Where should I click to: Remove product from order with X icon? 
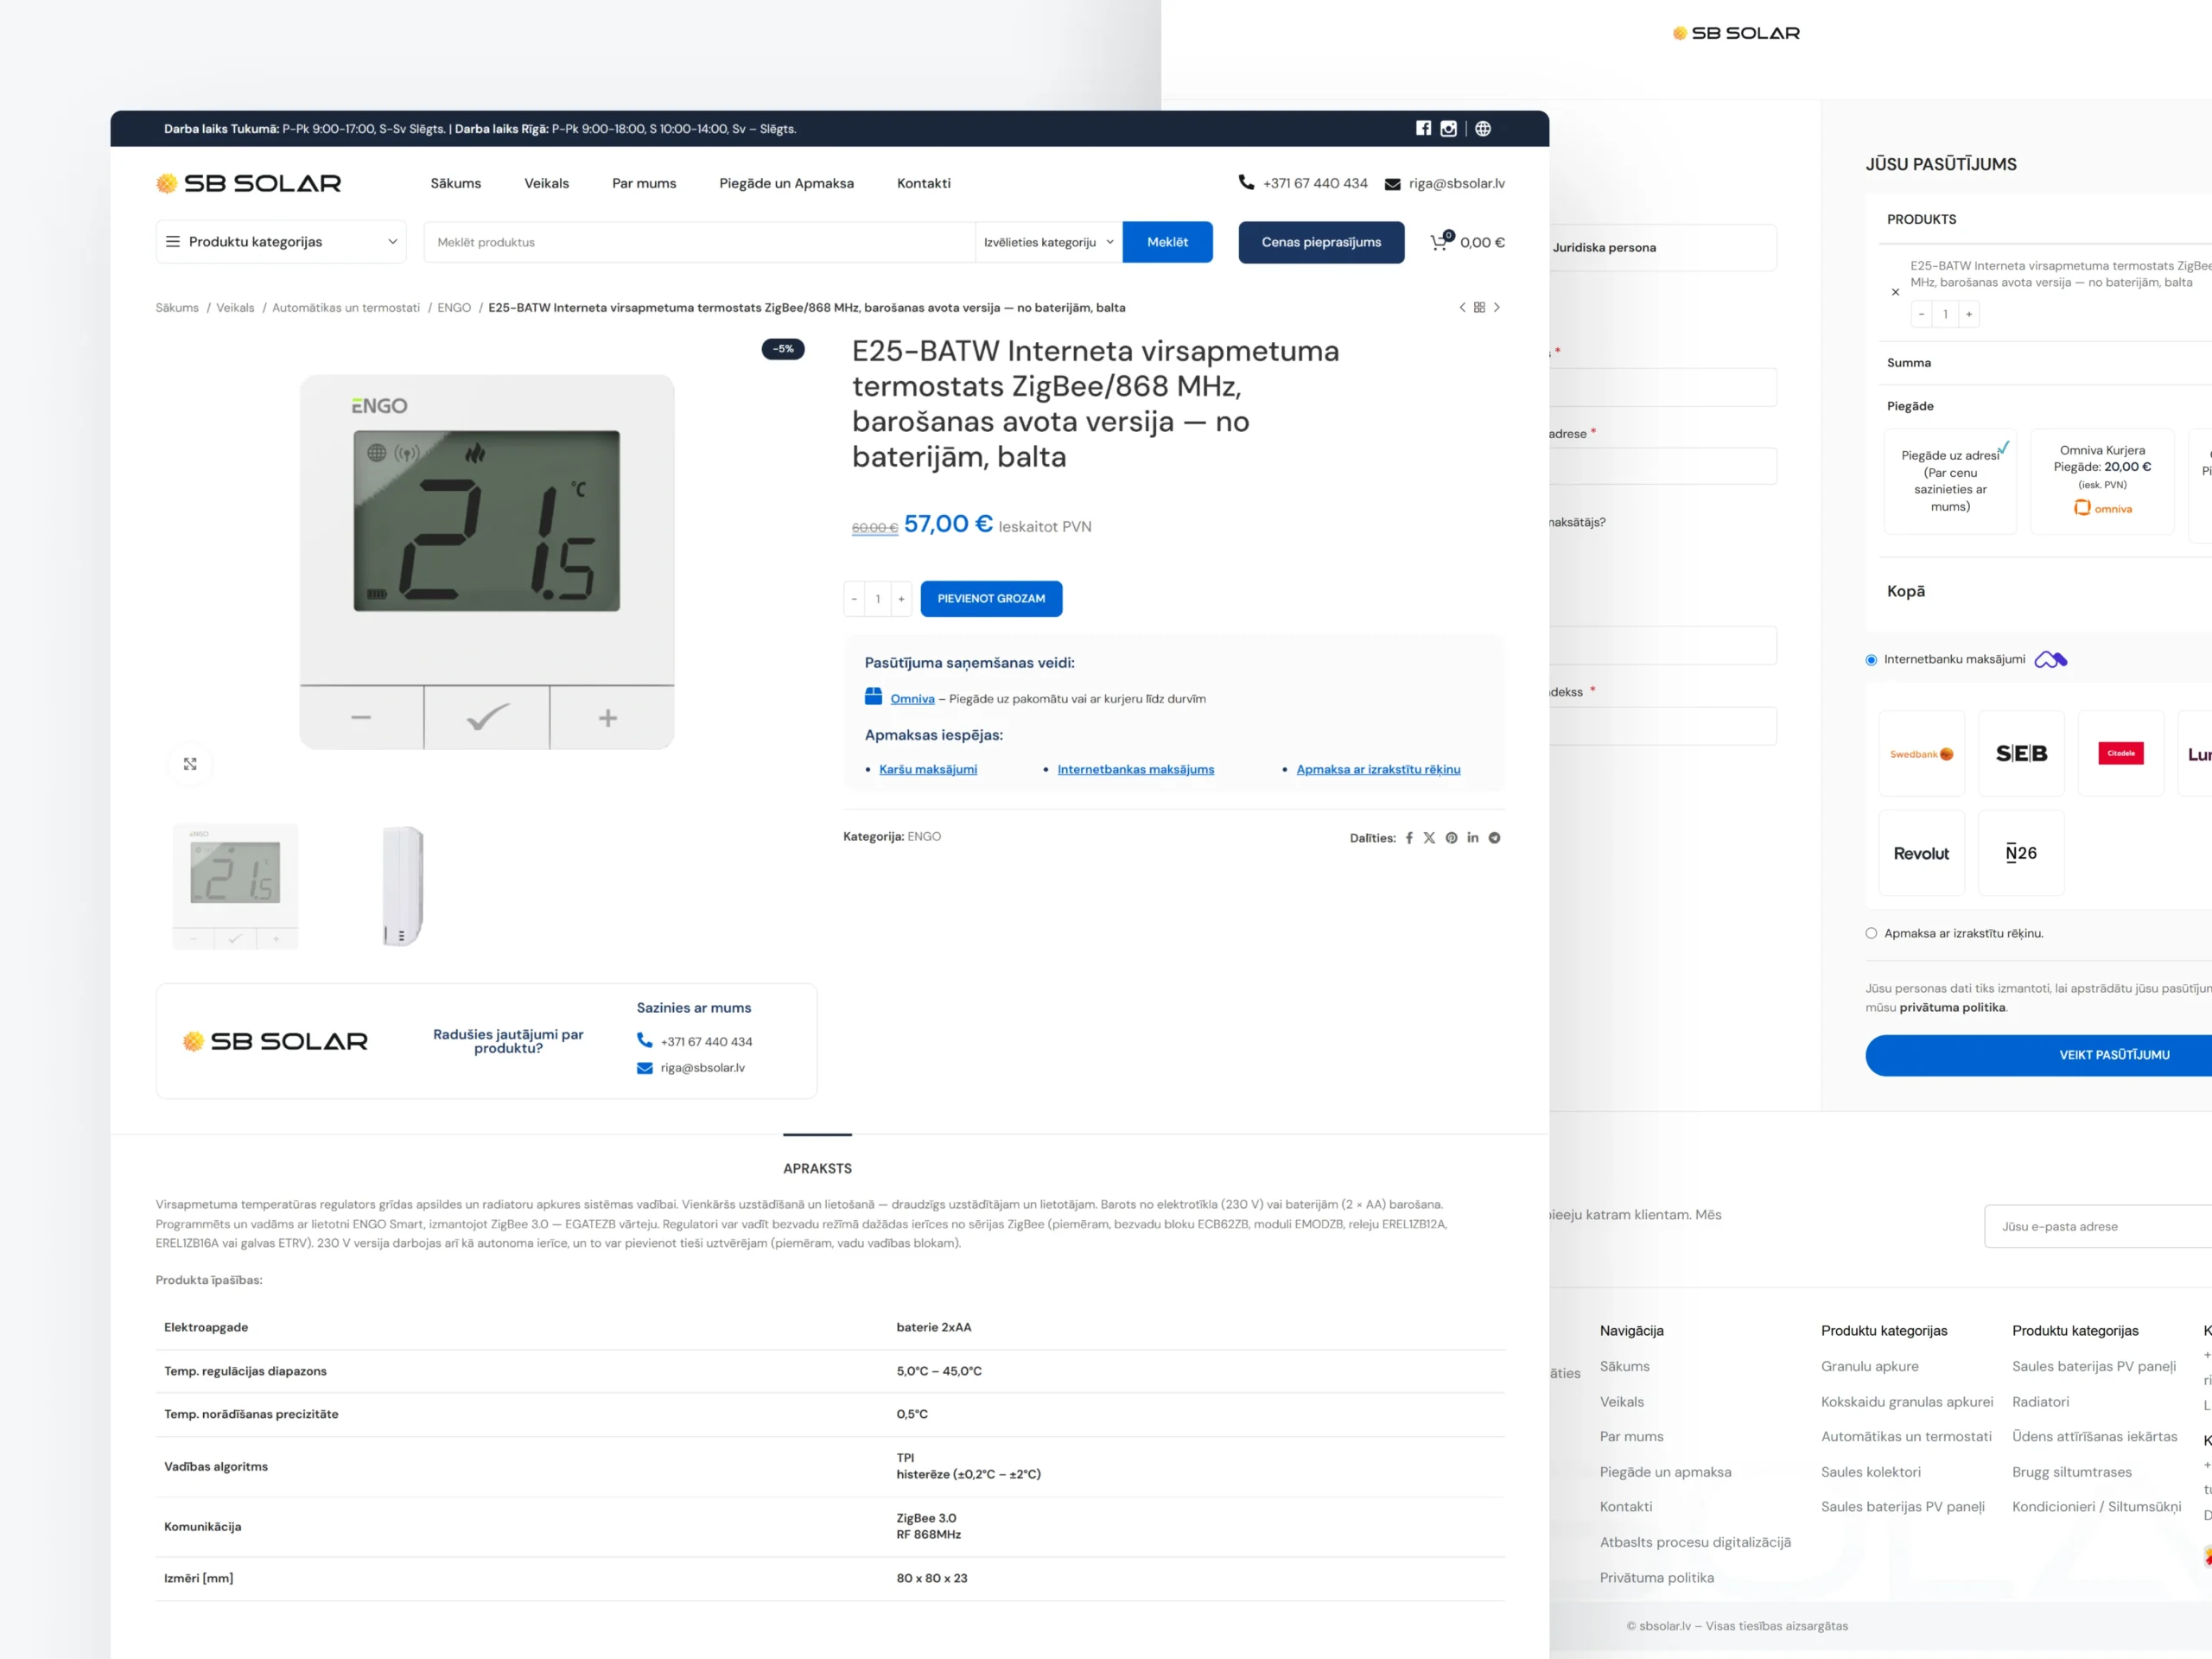(1895, 292)
